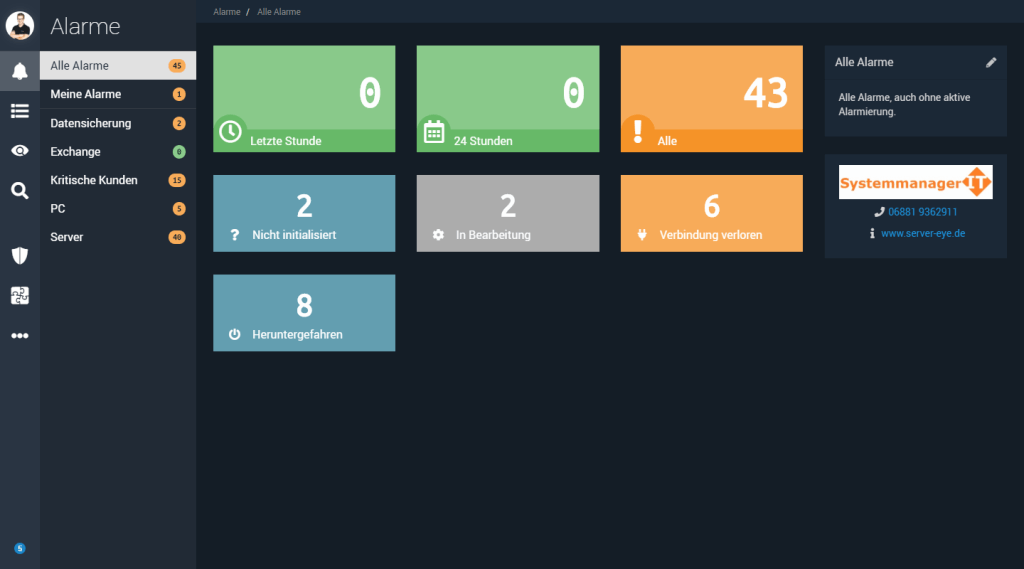Open Kritische Kunden alarm category
This screenshot has height=569, width=1024.
(x=94, y=180)
